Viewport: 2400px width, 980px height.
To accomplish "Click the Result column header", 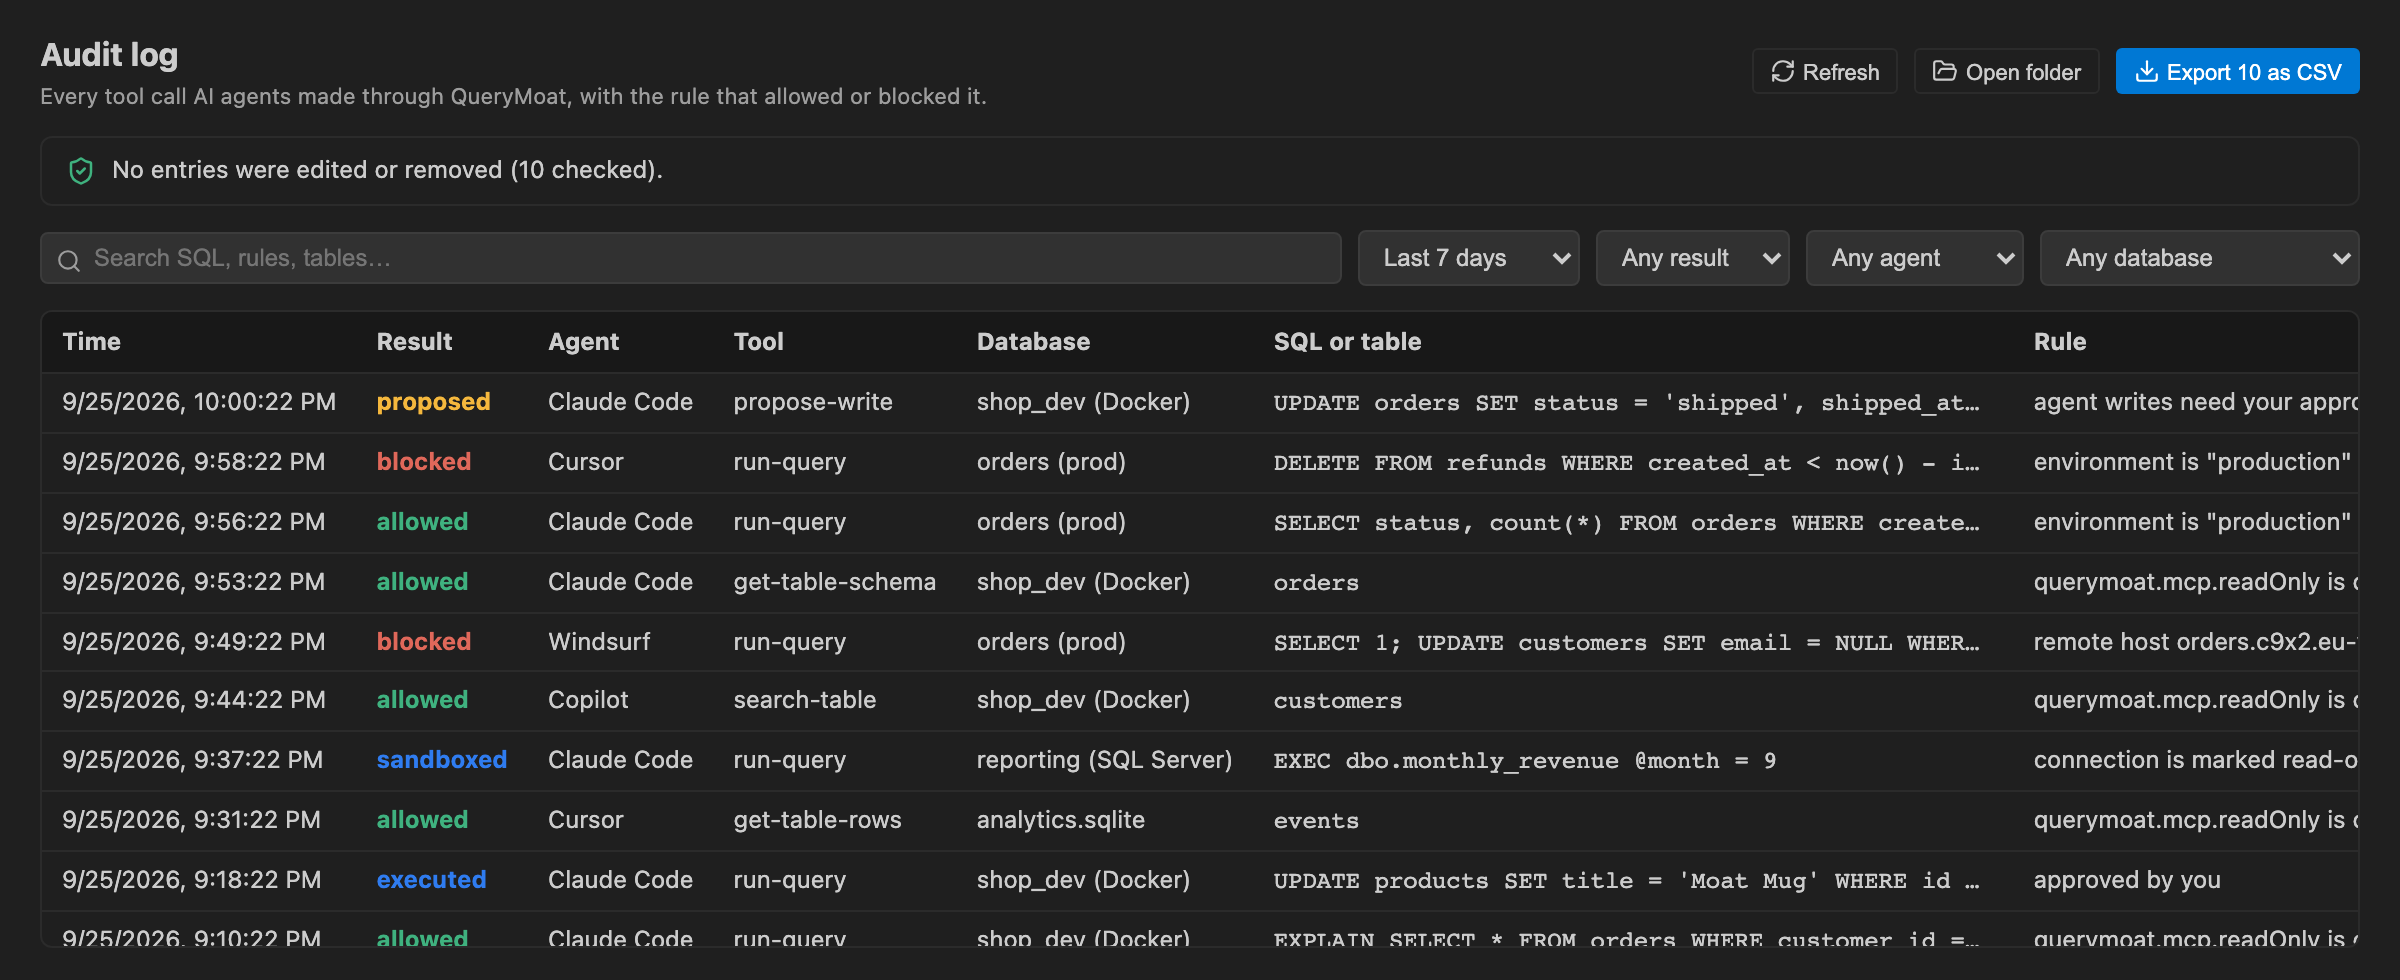I will (414, 342).
